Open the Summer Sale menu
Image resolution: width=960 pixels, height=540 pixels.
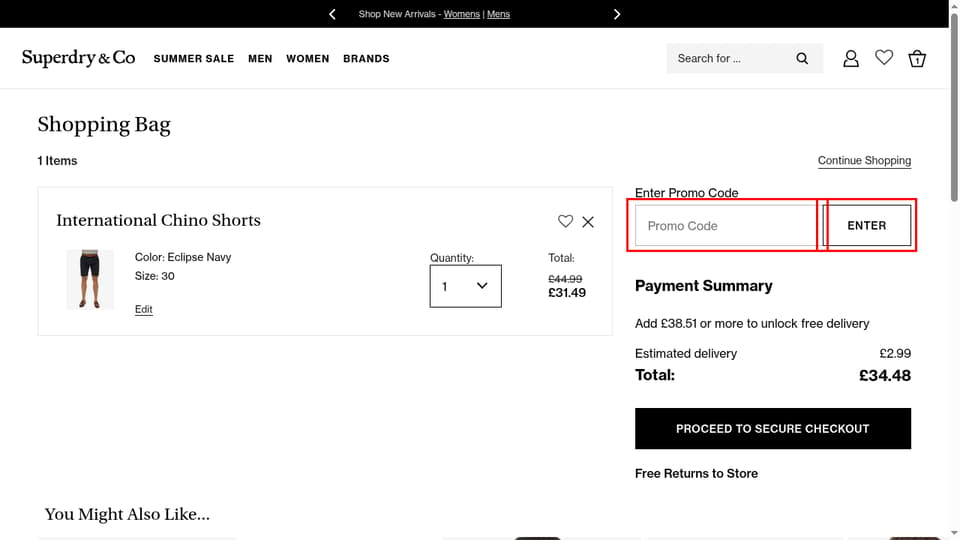point(193,59)
